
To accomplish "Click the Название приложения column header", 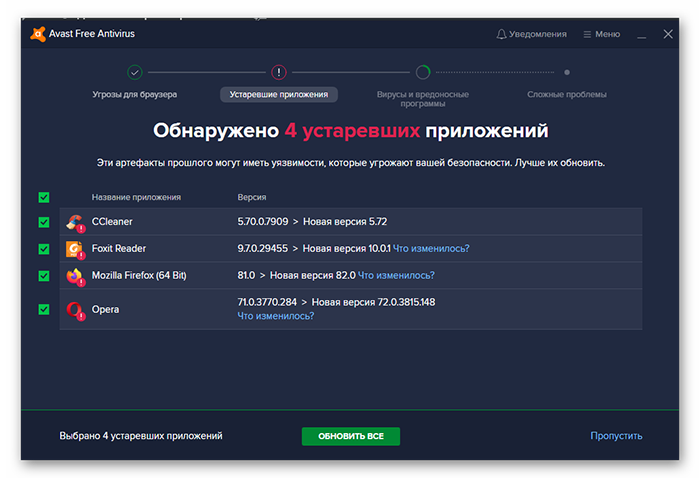I will click(136, 197).
